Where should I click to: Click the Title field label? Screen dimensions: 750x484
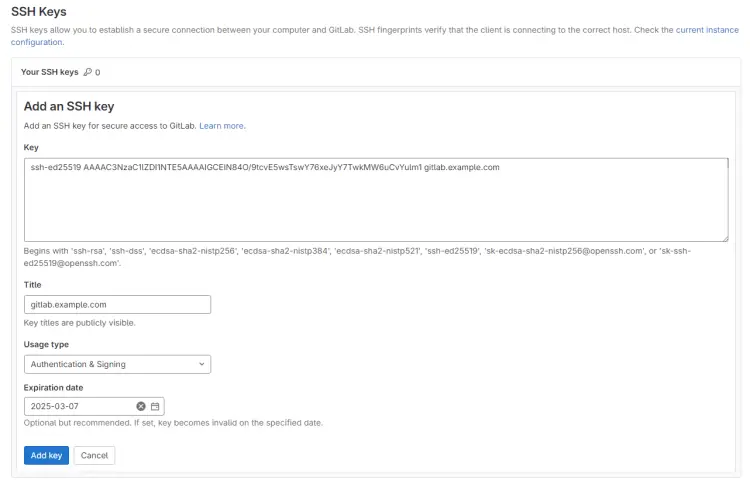tap(33, 285)
